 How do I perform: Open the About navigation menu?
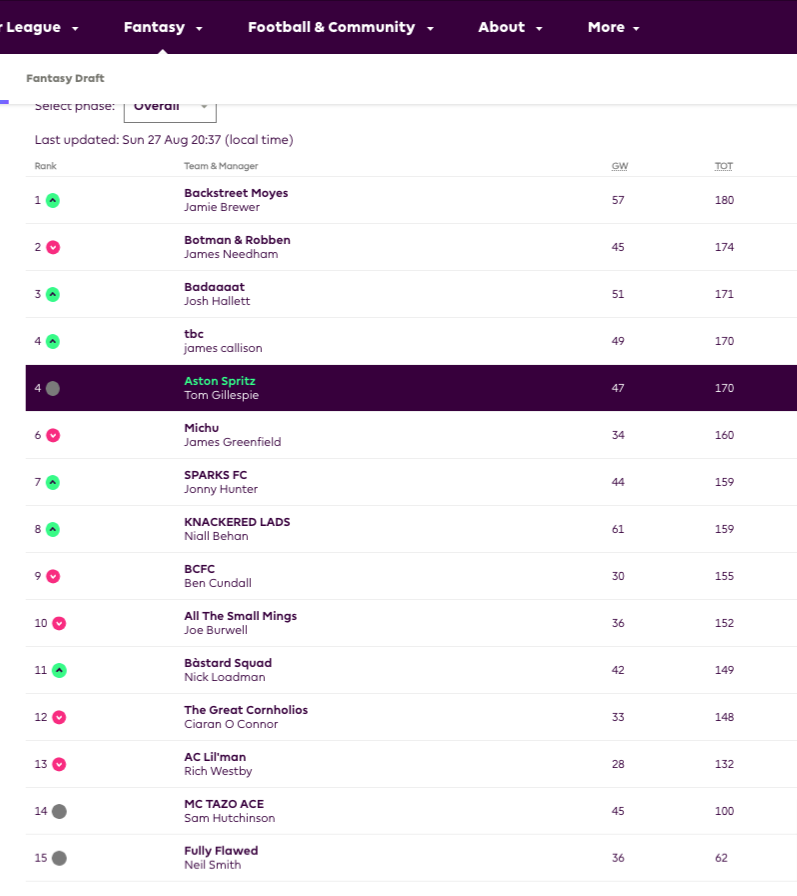510,27
